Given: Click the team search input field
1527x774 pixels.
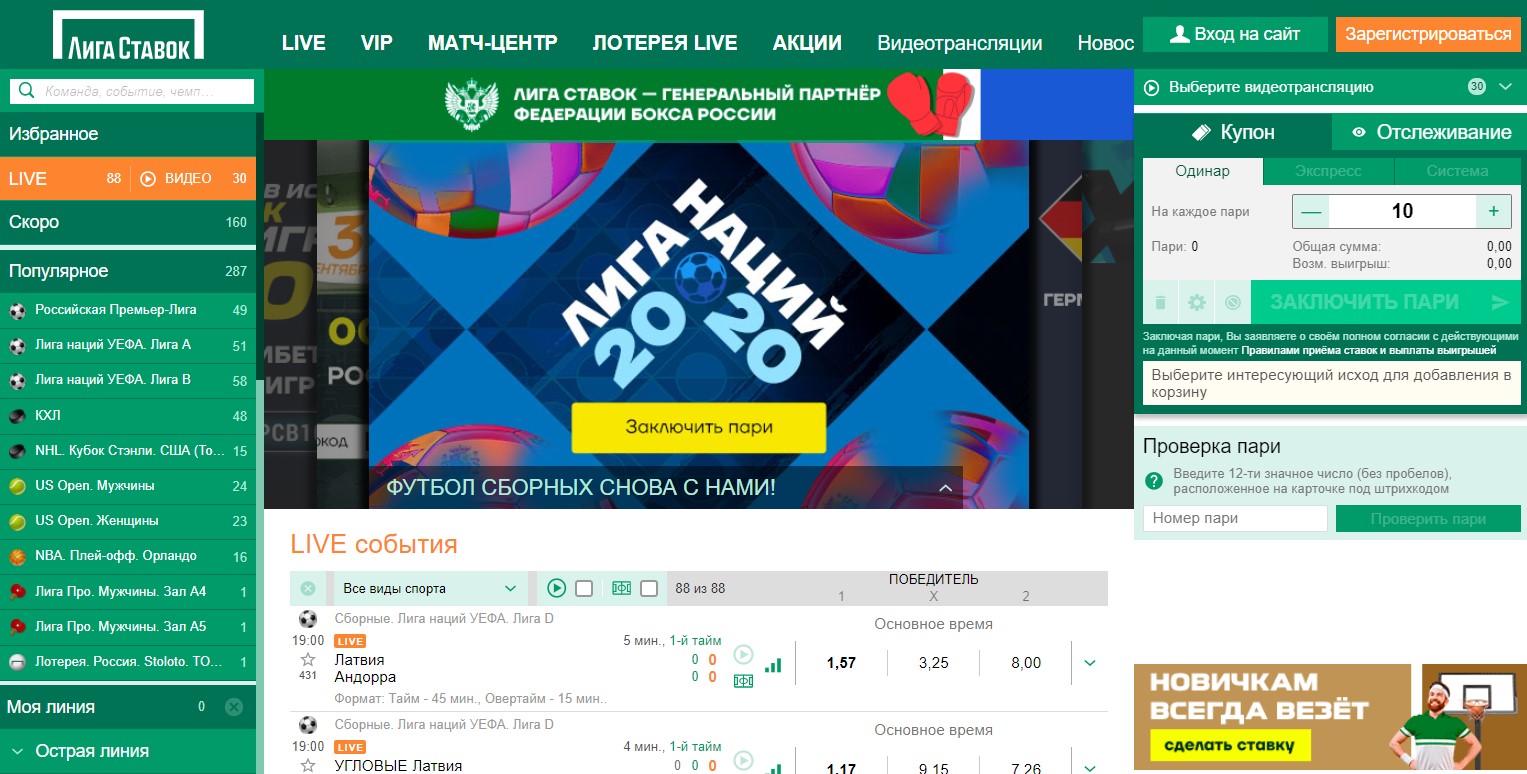Looking at the screenshot, I should tap(145, 92).
